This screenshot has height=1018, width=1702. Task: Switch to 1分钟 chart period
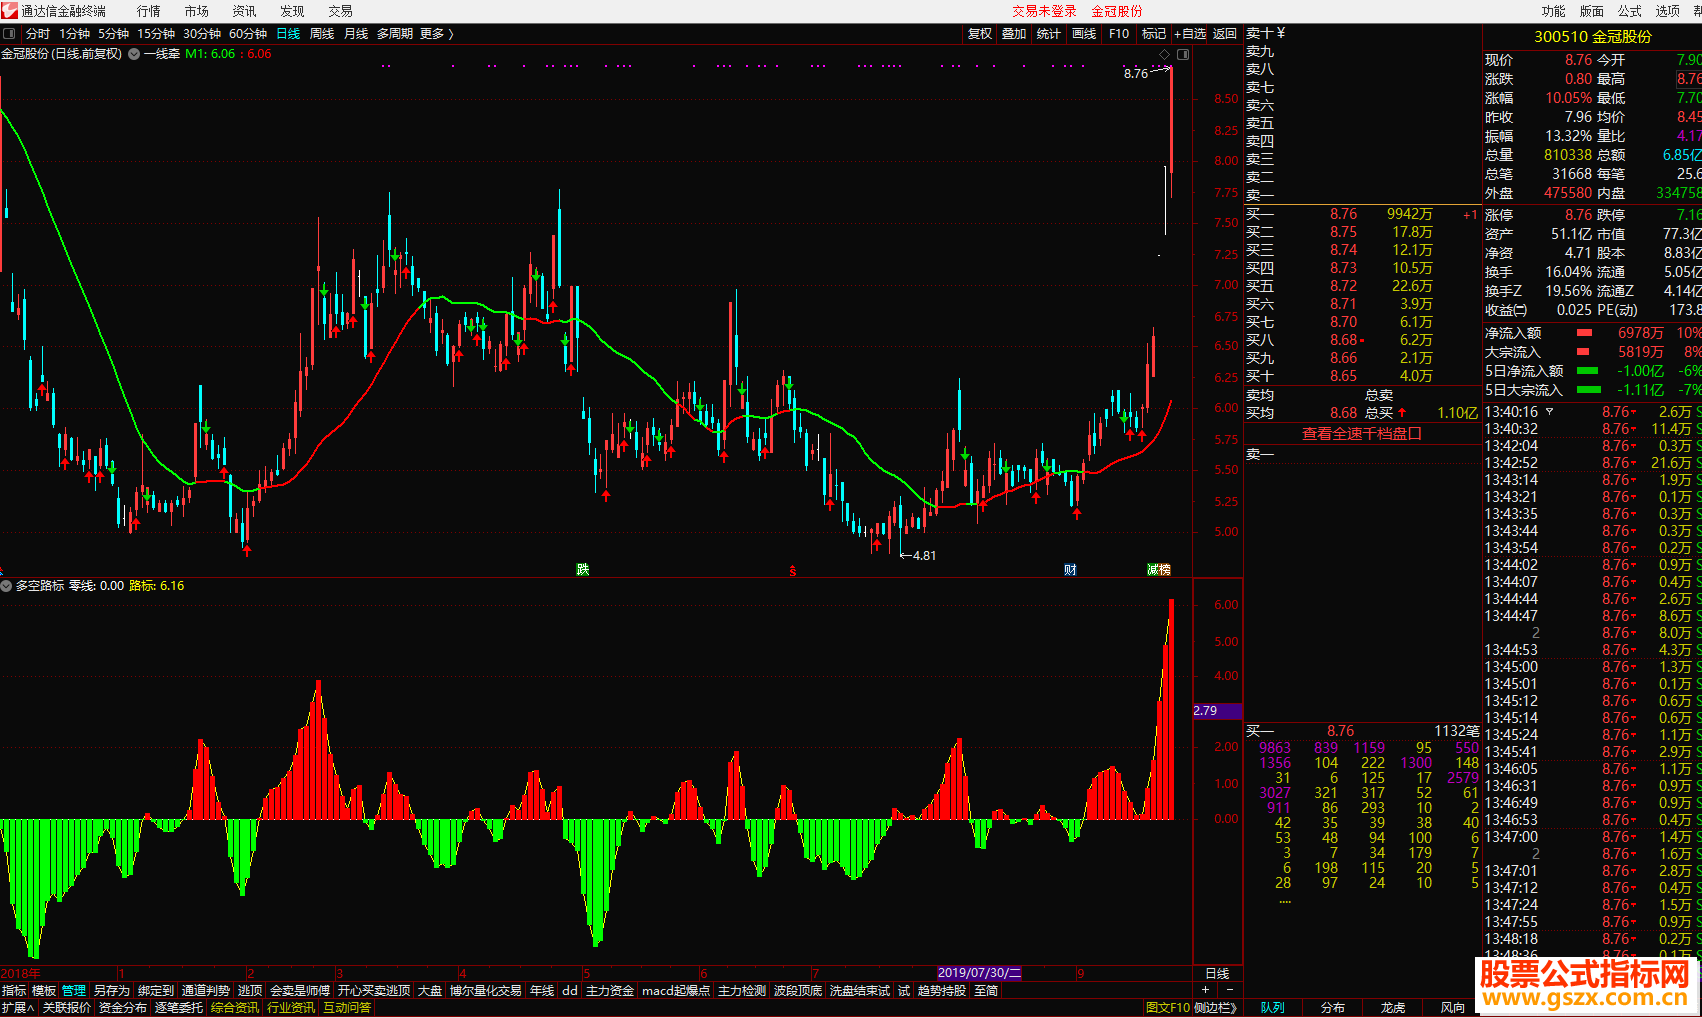[x=75, y=34]
